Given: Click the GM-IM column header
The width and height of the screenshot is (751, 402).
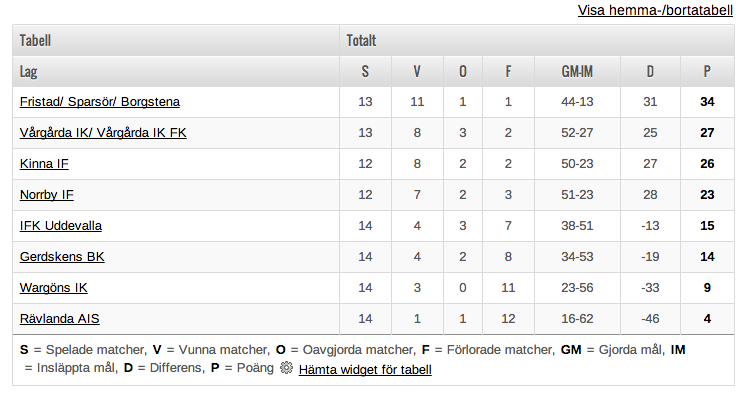Looking at the screenshot, I should [577, 71].
